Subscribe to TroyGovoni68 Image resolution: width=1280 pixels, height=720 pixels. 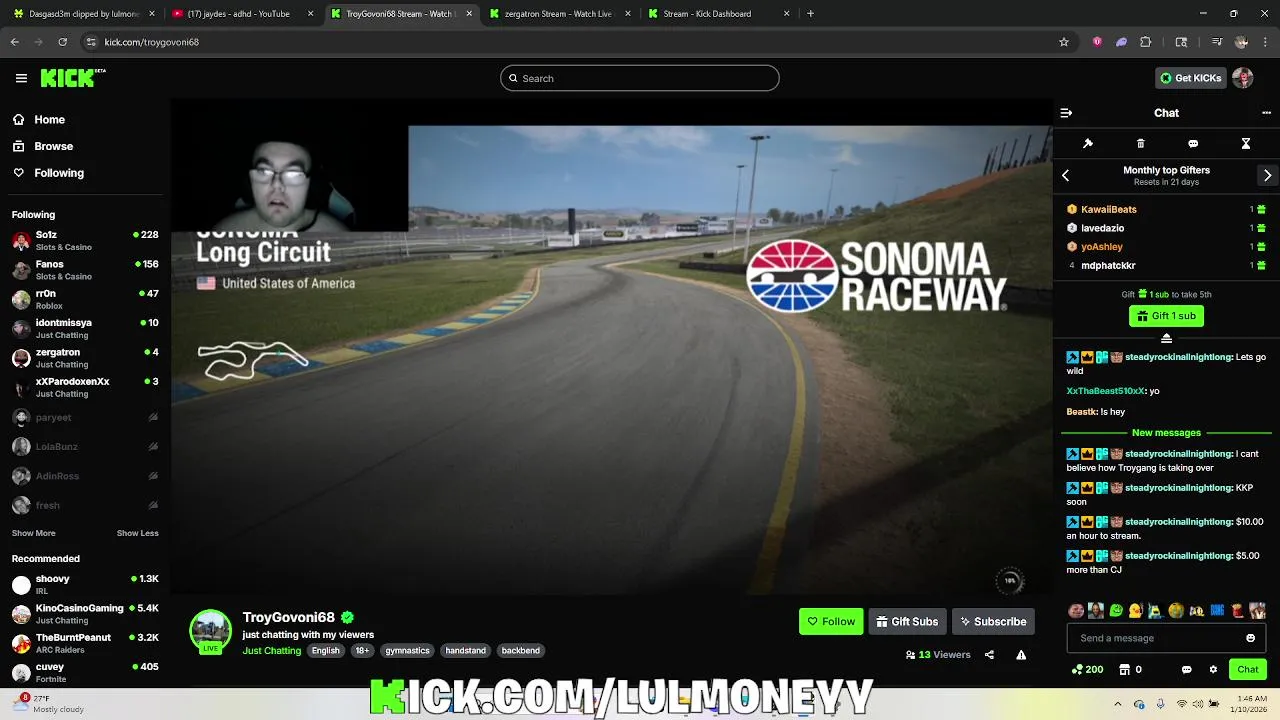(993, 621)
